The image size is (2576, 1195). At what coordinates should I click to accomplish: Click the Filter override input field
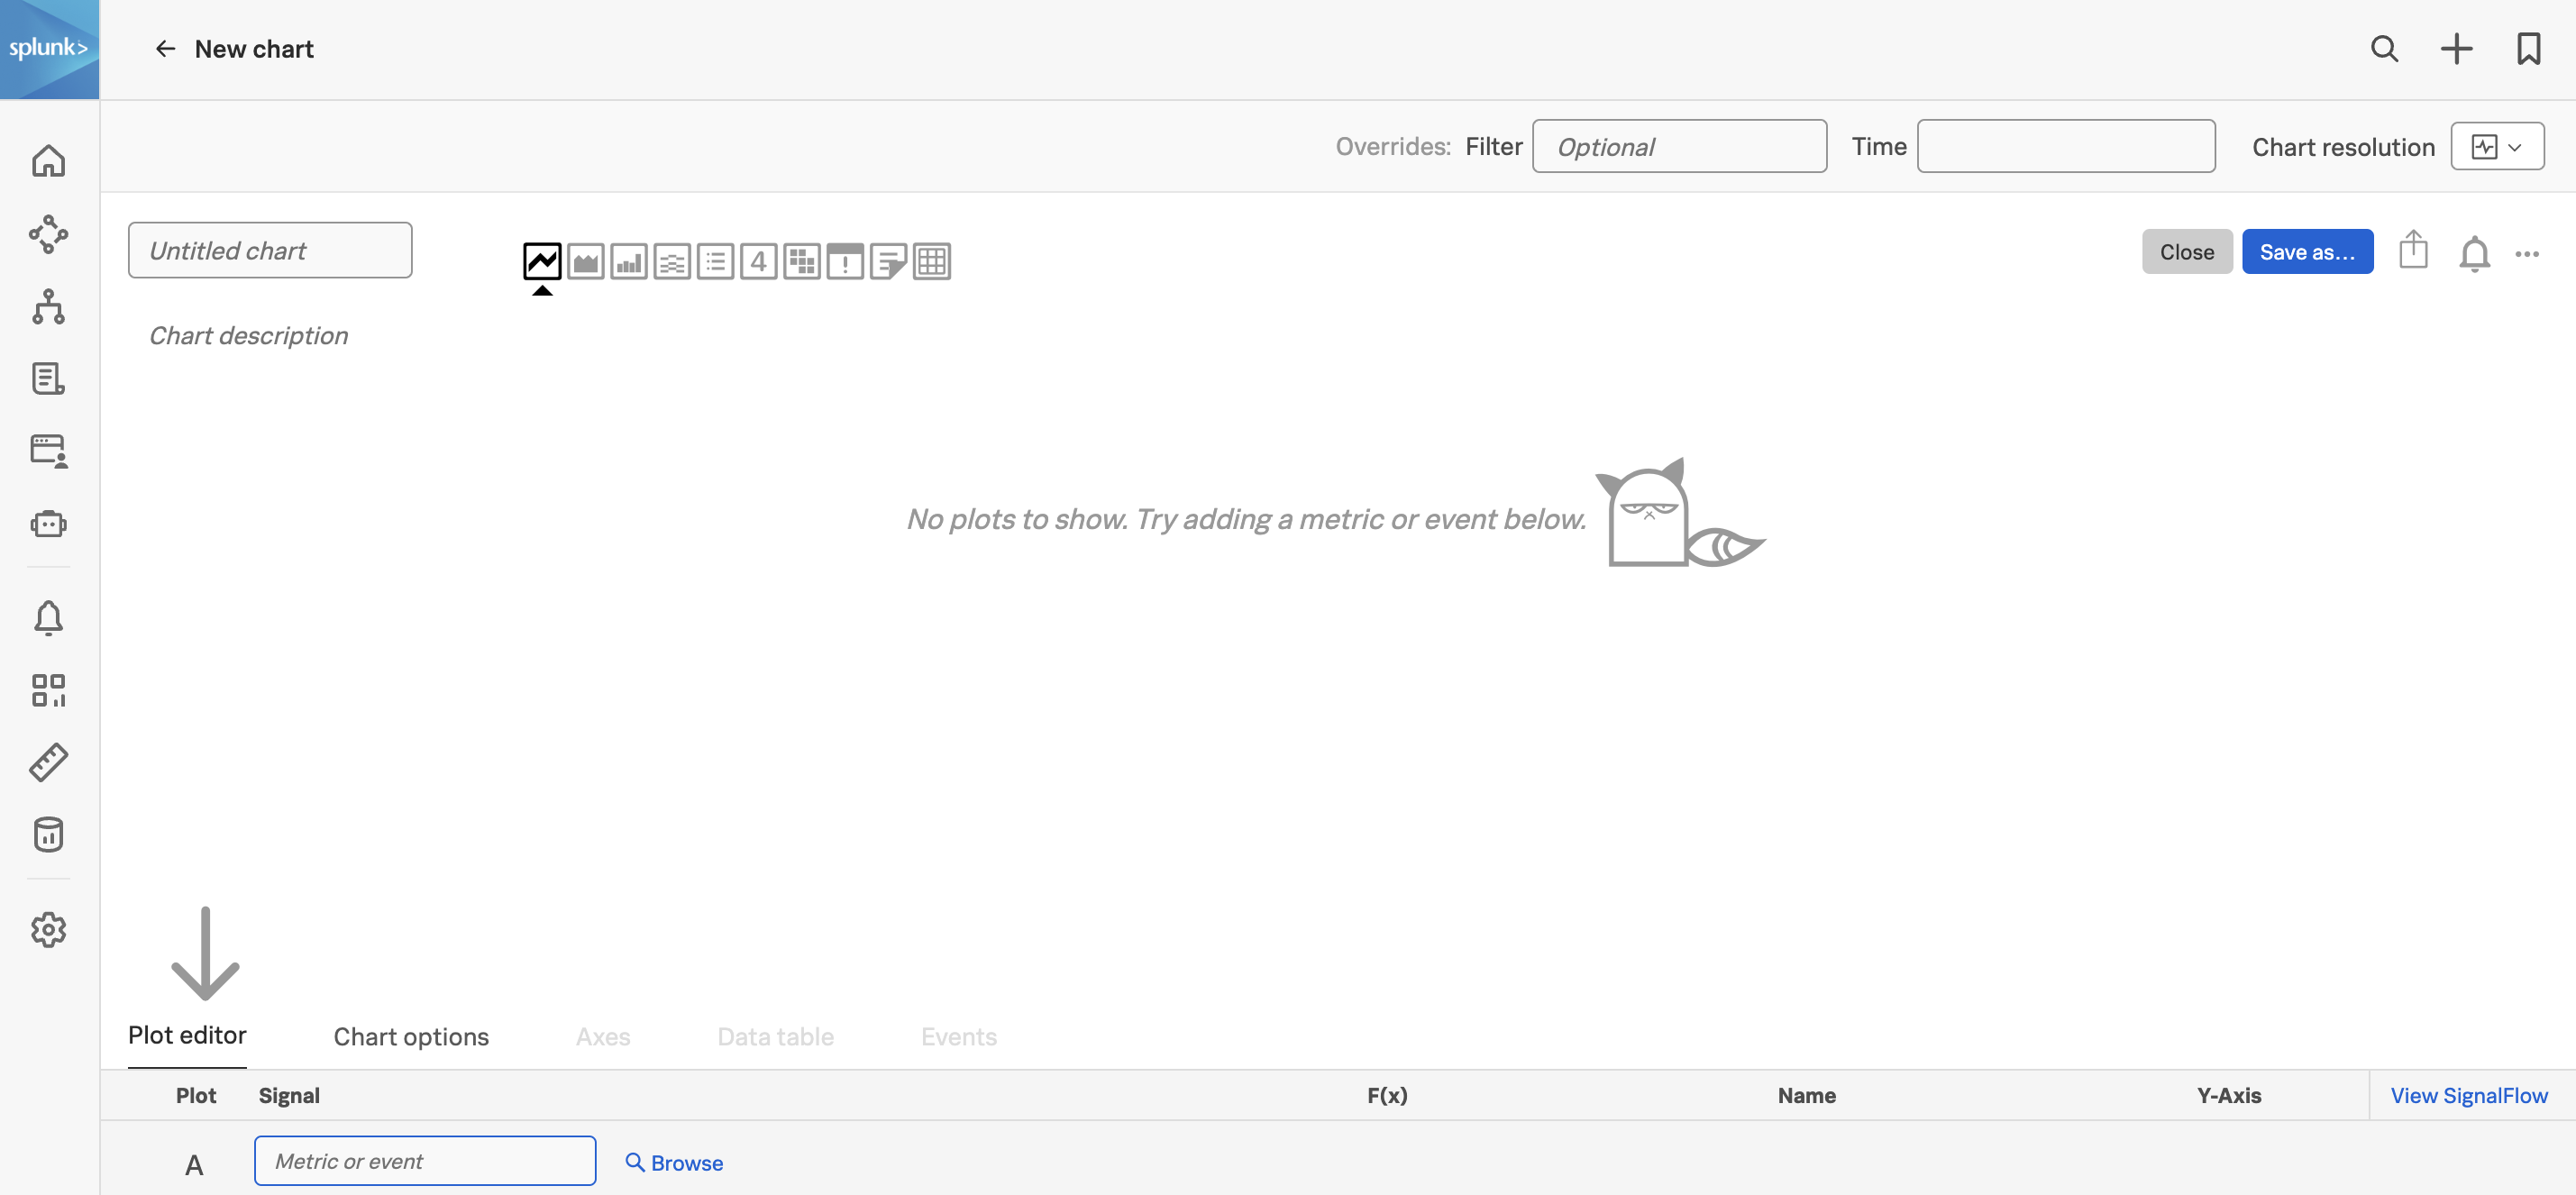click(x=1679, y=145)
